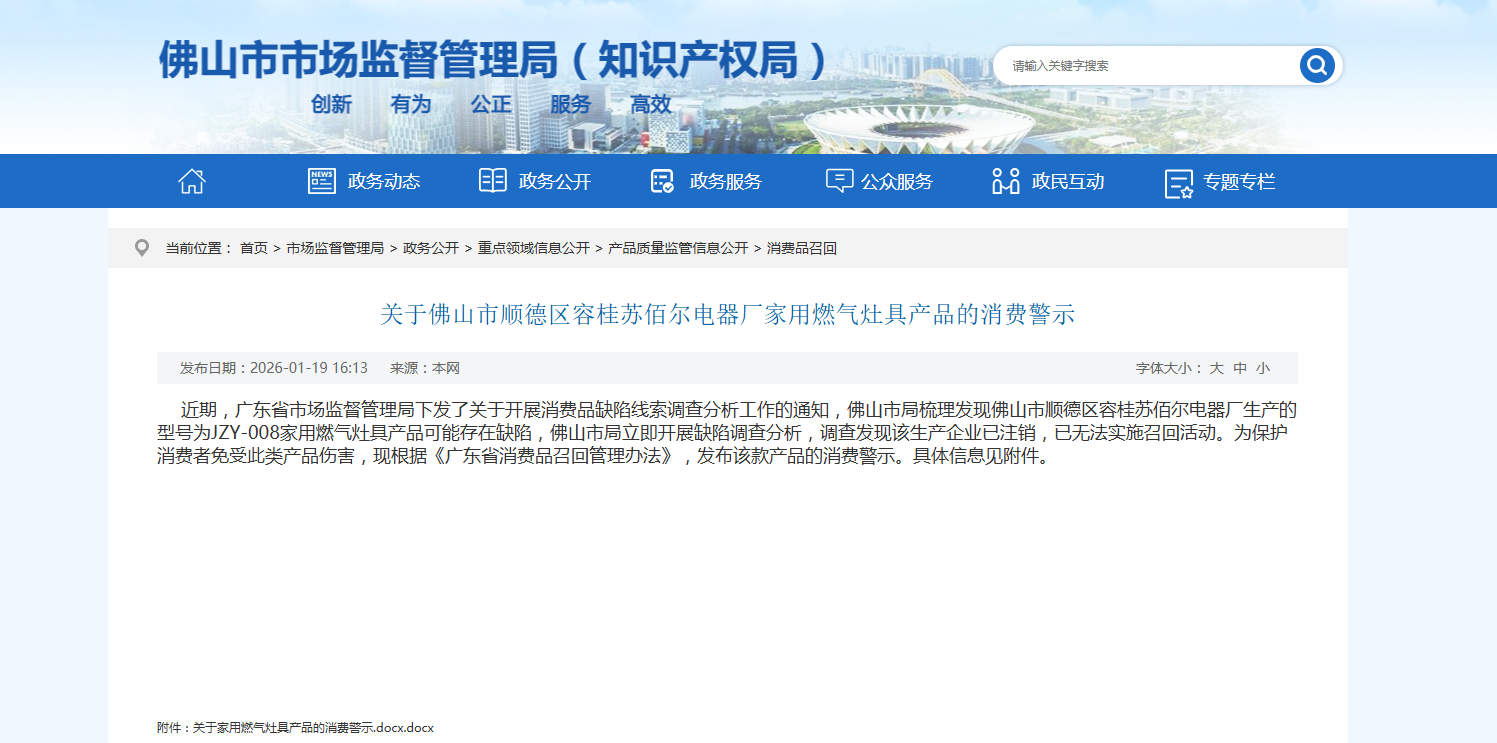Click the home icon in navigation bar
This screenshot has width=1497, height=743.
pos(191,181)
